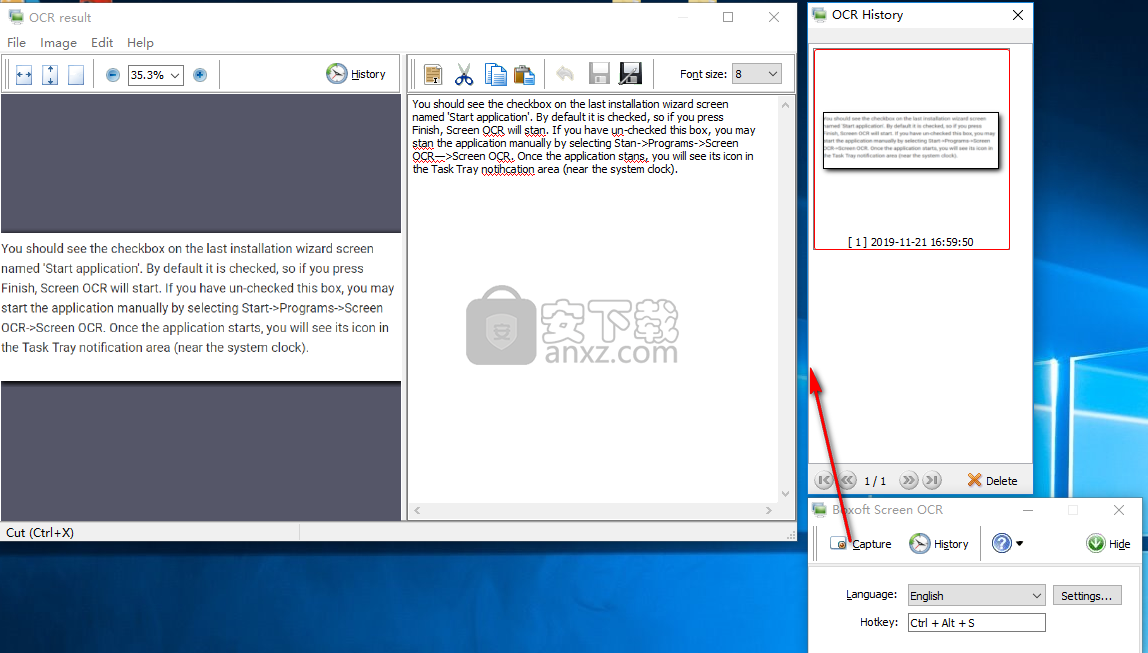
Task: Click the text pane vertical scrollbar up arrow
Action: 786,105
